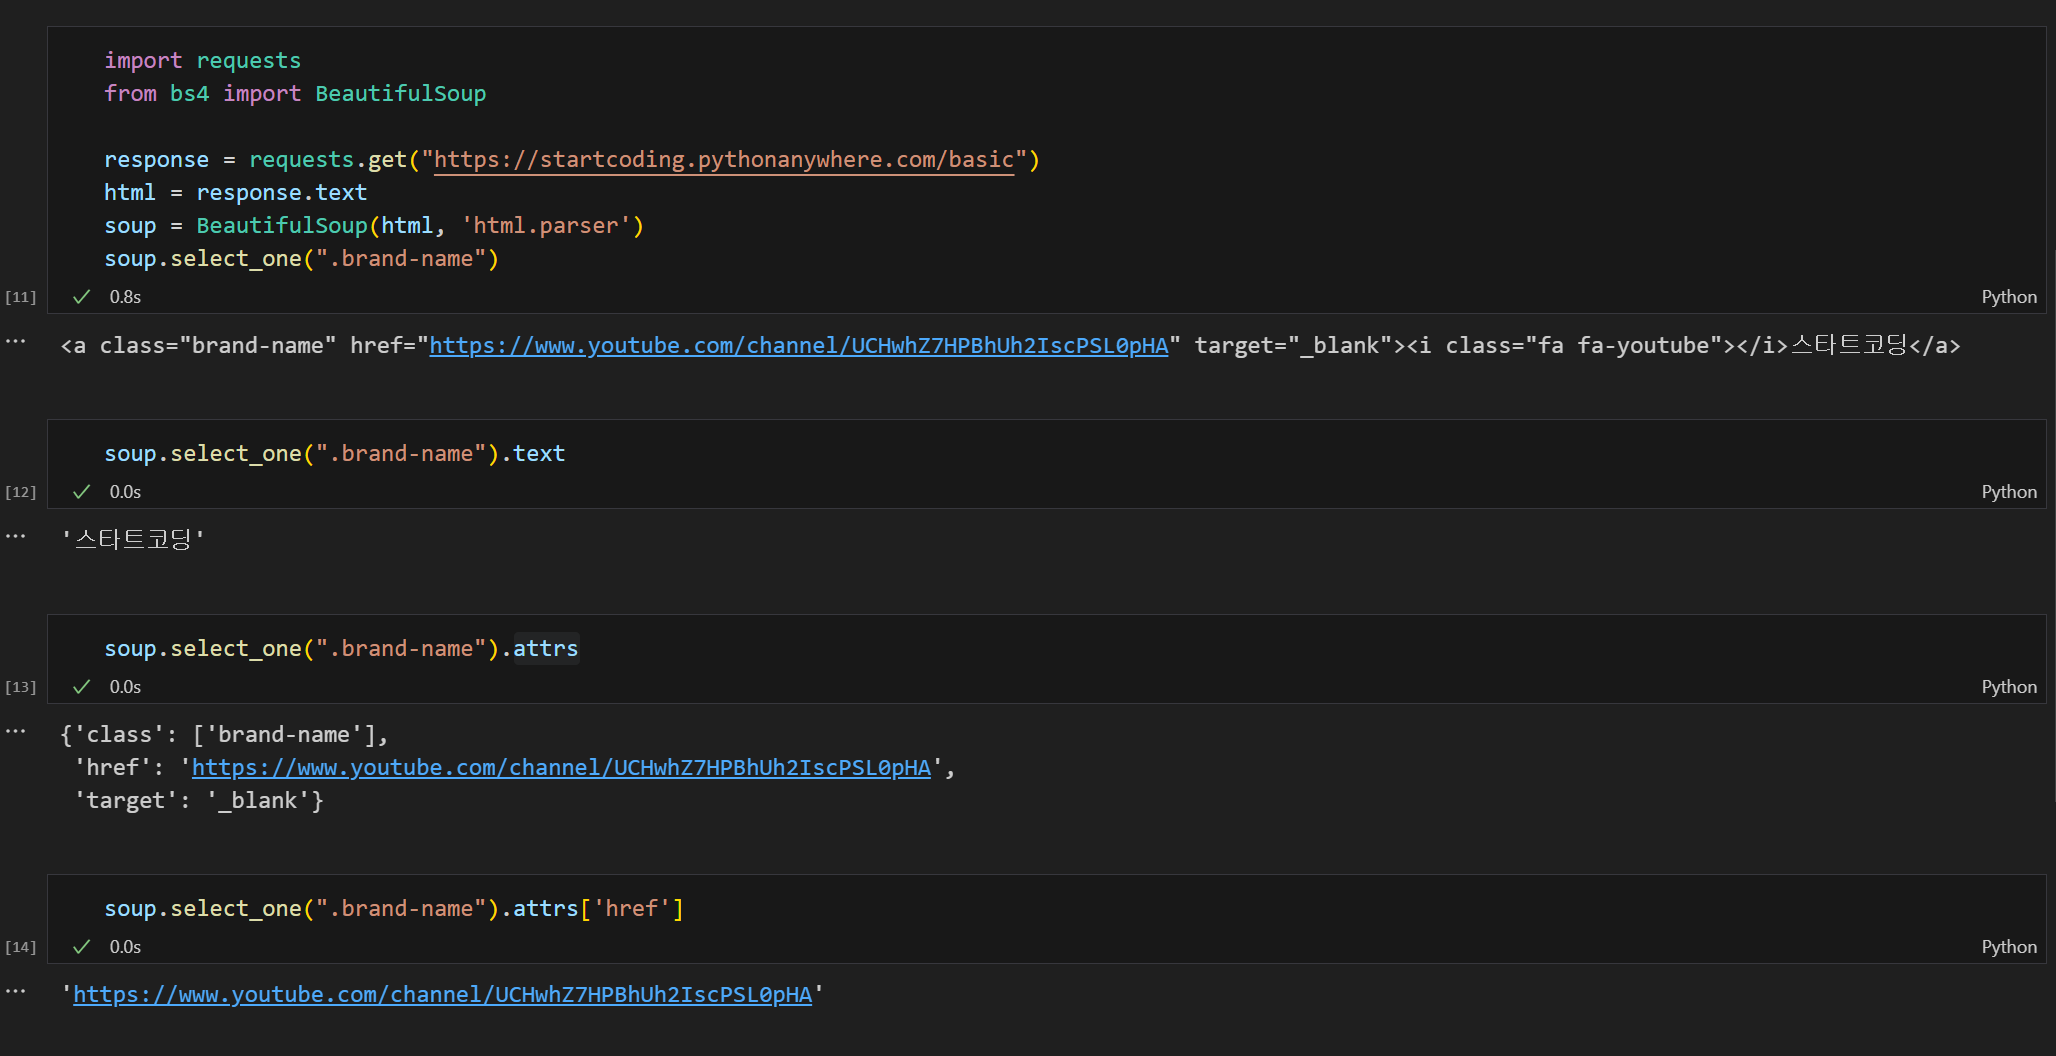Open output options ellipsis for cell 14
The image size is (2056, 1056).
pyautogui.click(x=16, y=992)
